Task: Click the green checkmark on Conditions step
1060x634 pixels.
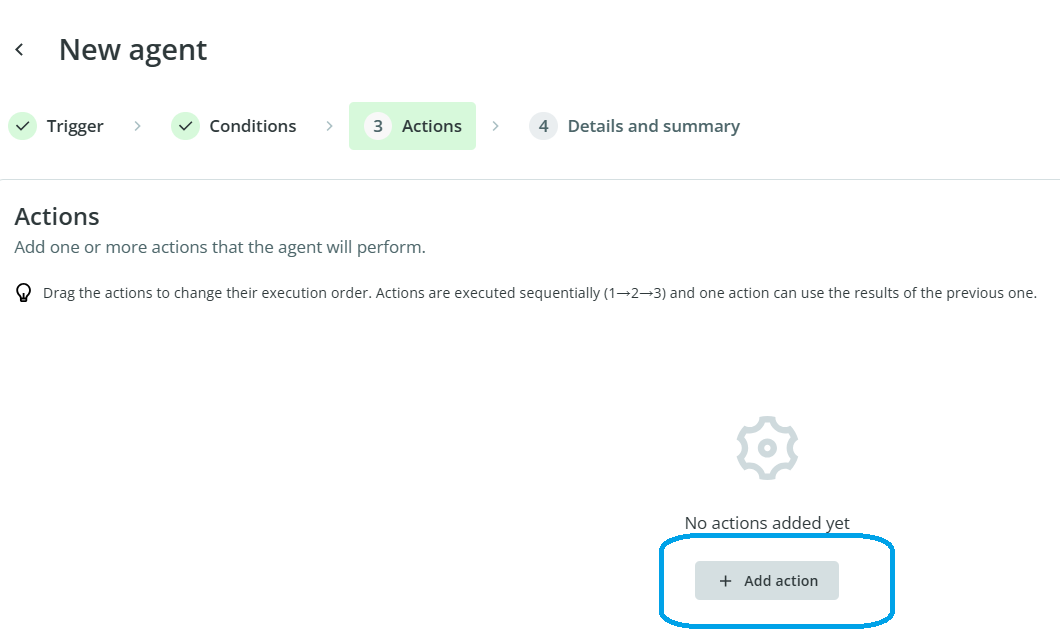Action: click(185, 126)
